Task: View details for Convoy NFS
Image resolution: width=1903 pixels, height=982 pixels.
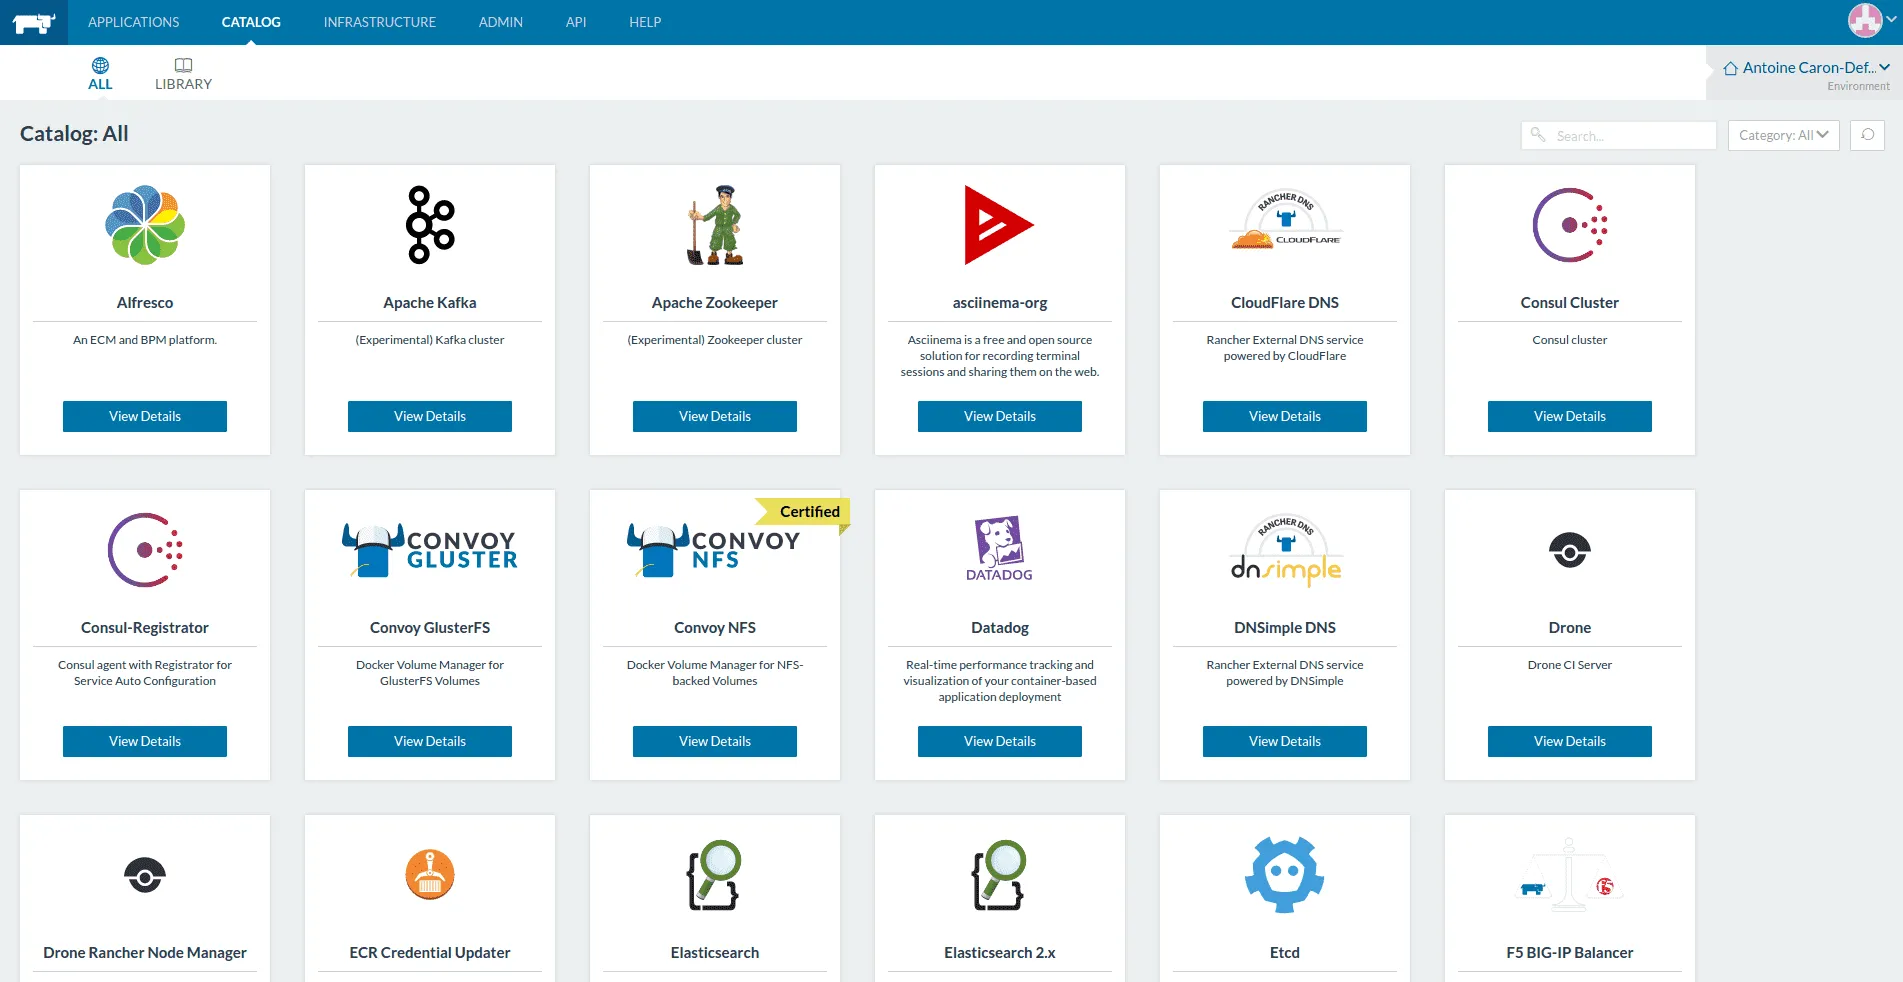Action: click(x=715, y=741)
